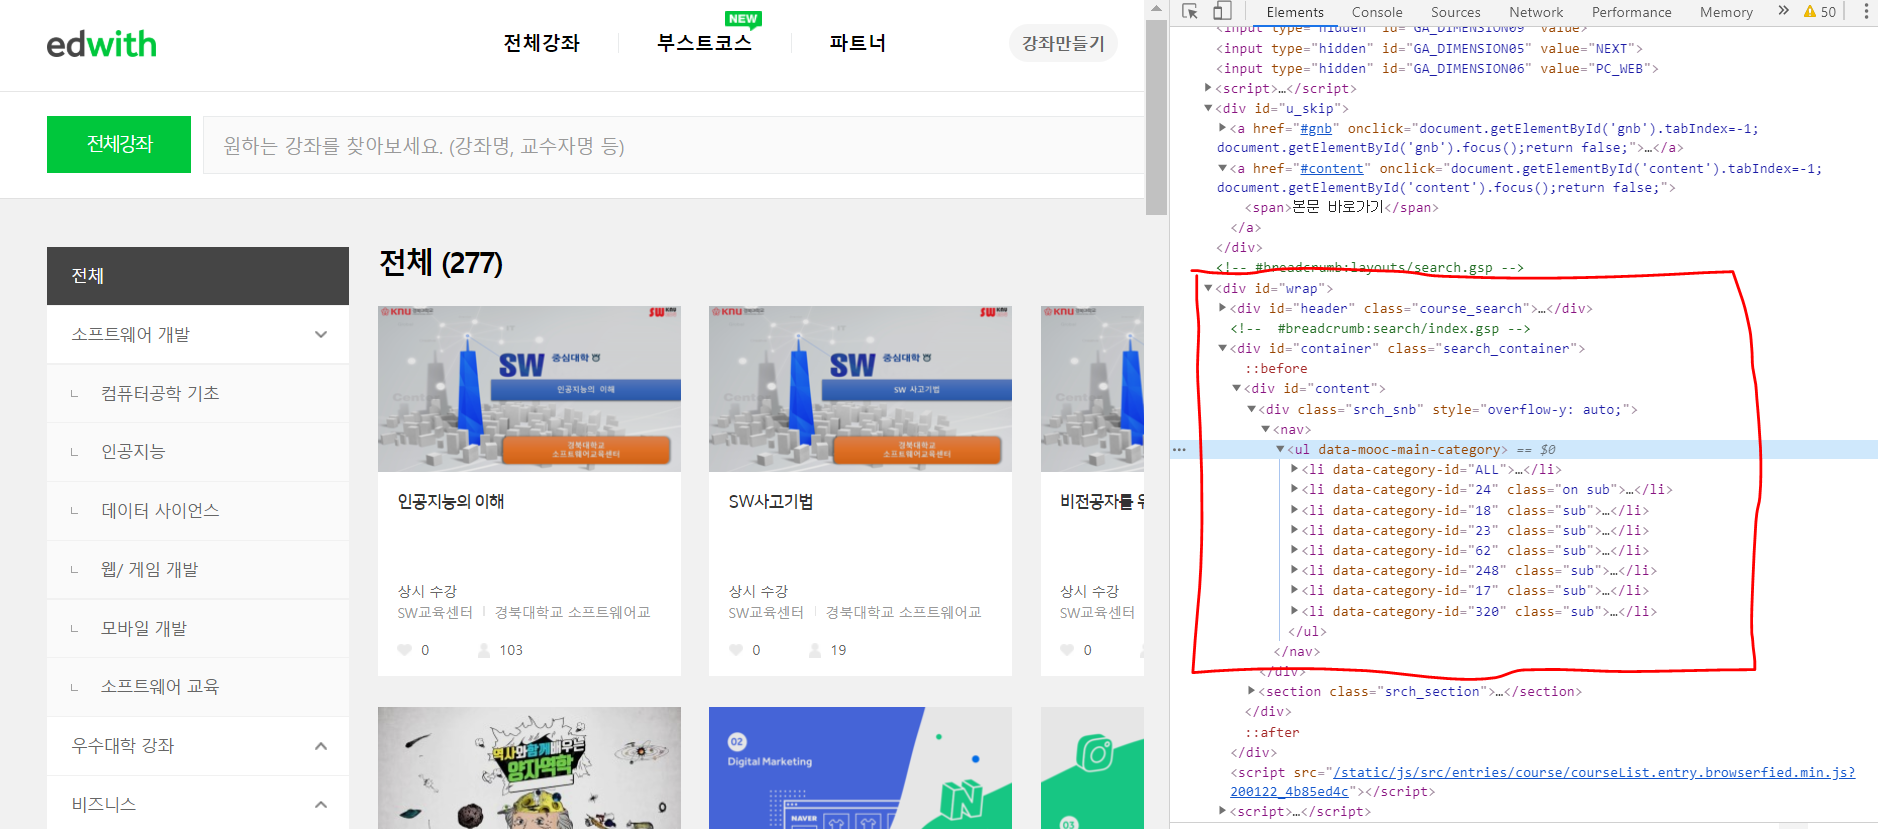The height and width of the screenshot is (829, 1878).
Task: Open the 인공지능의 이해 course thumbnail
Action: [x=529, y=389]
